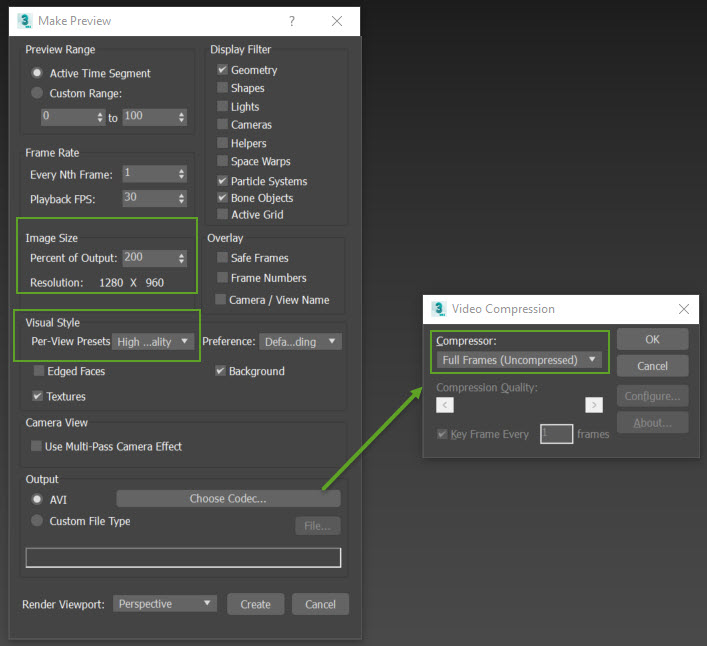The image size is (707, 646).
Task: Enable the Lights display filter
Action: [x=222, y=106]
